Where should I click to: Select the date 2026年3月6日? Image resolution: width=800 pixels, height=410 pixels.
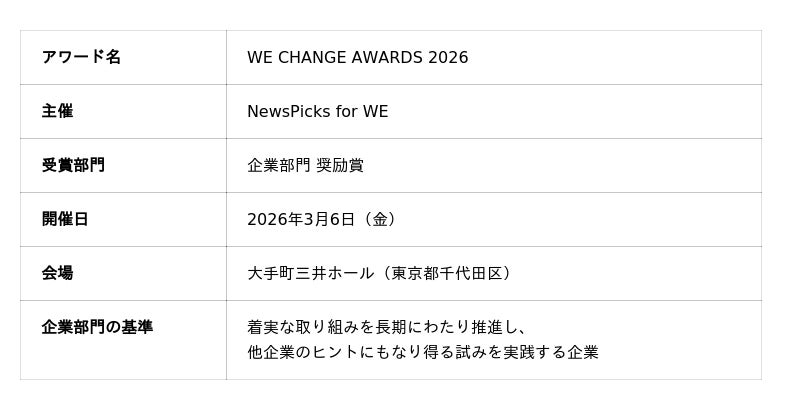pyautogui.click(x=301, y=219)
